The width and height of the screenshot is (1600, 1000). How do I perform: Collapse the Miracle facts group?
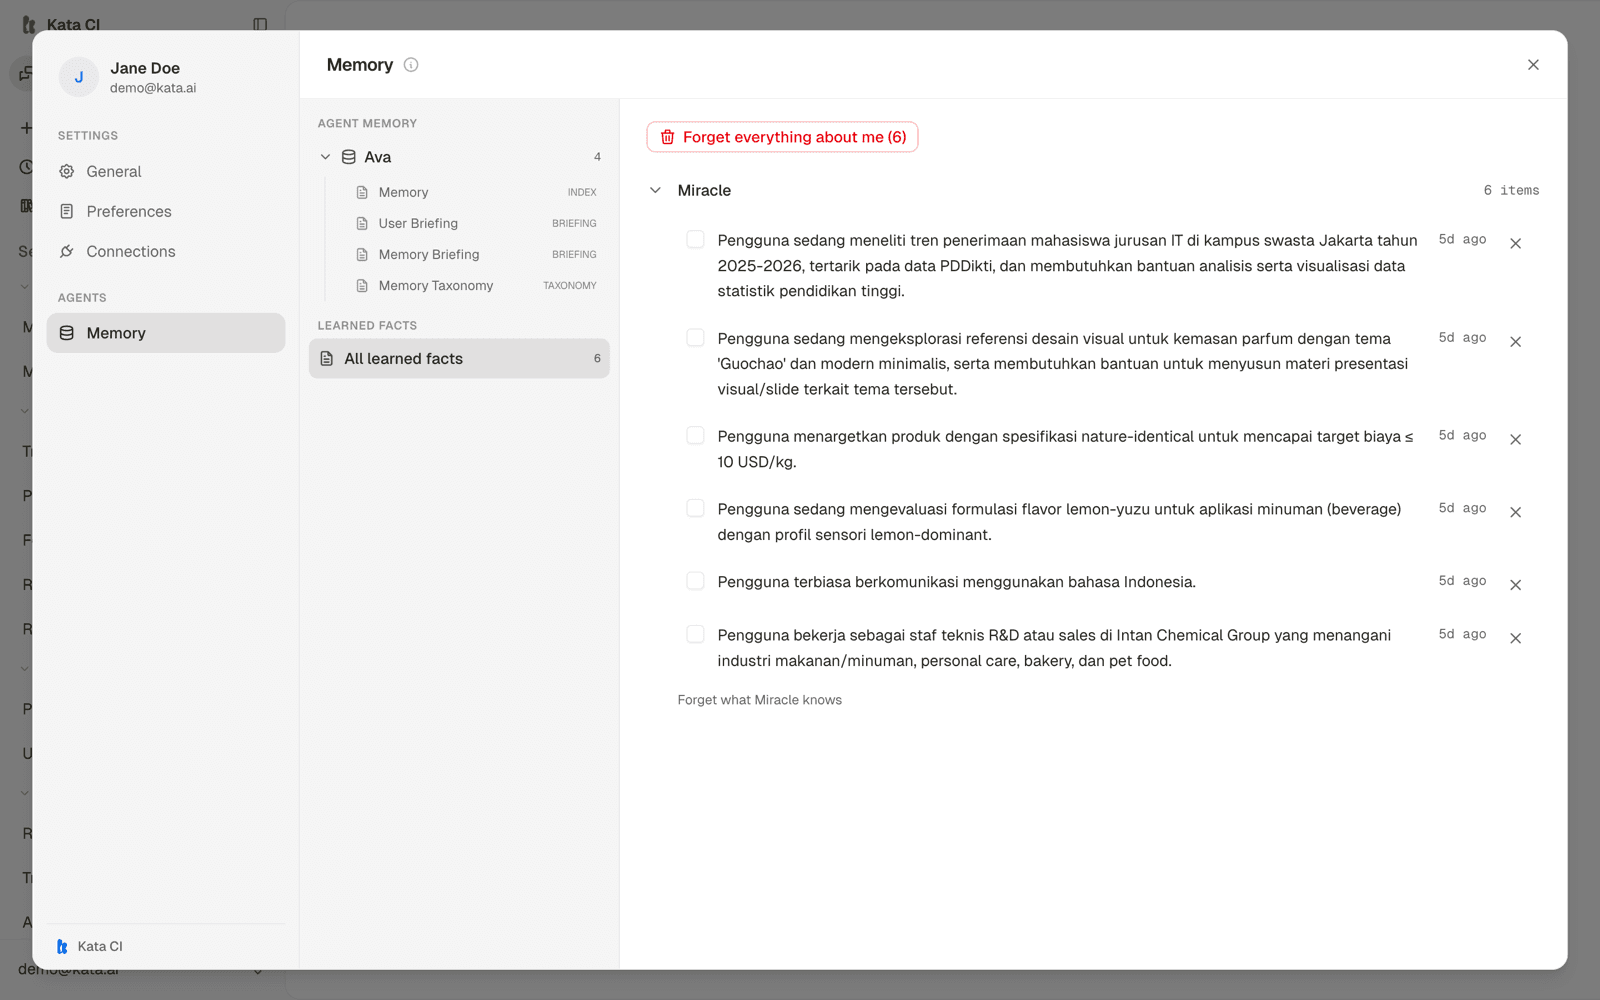pyautogui.click(x=655, y=190)
